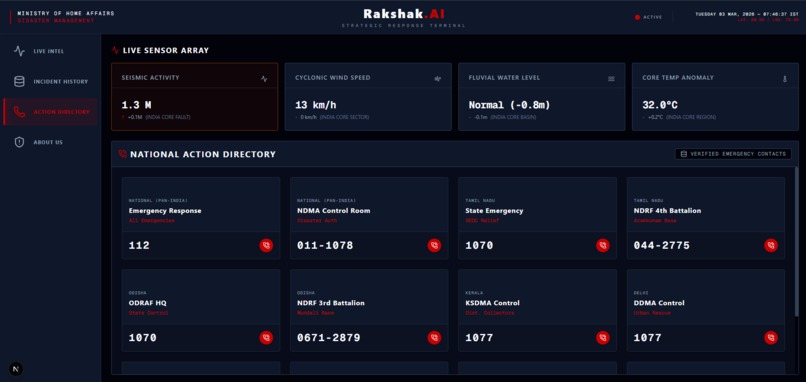
Task: Click the KSDMA Control card title
Action: 492,303
